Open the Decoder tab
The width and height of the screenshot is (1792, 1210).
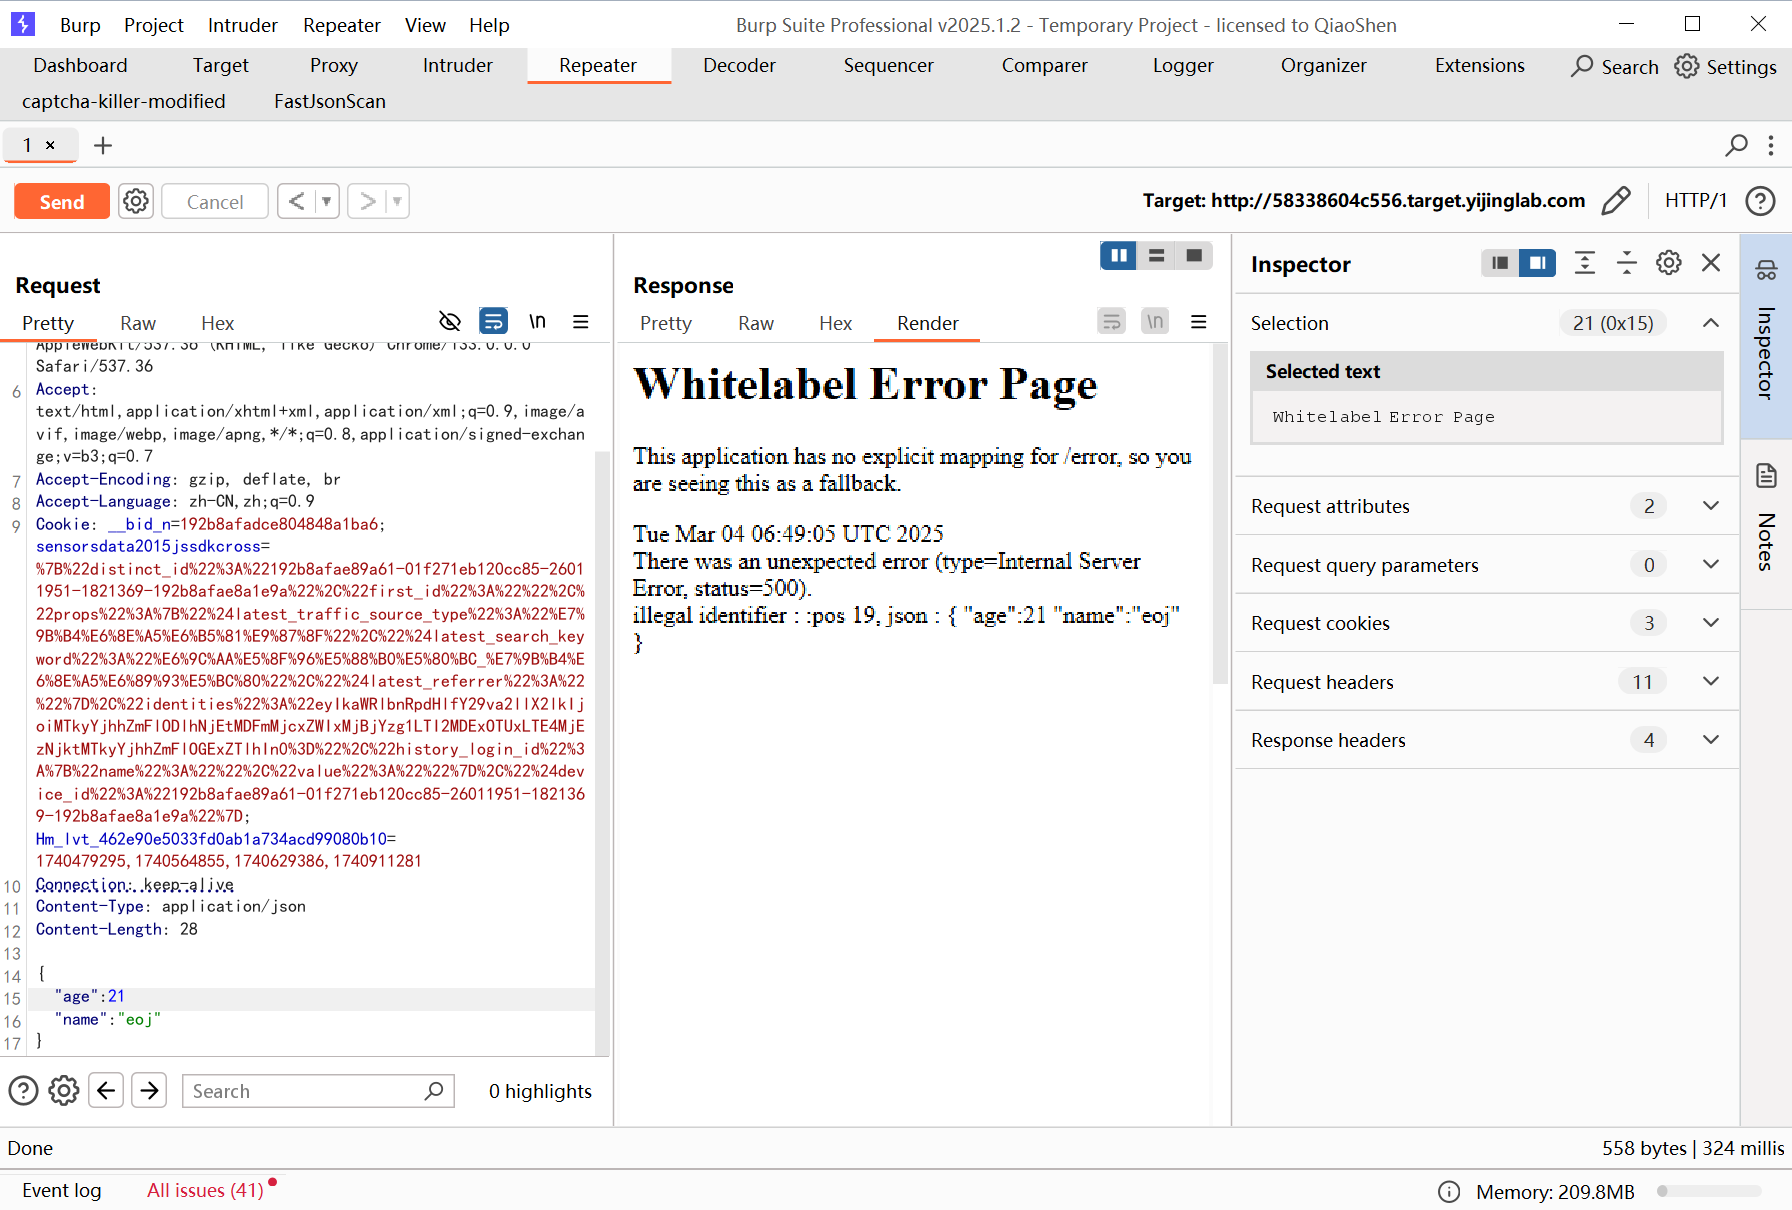point(739,66)
